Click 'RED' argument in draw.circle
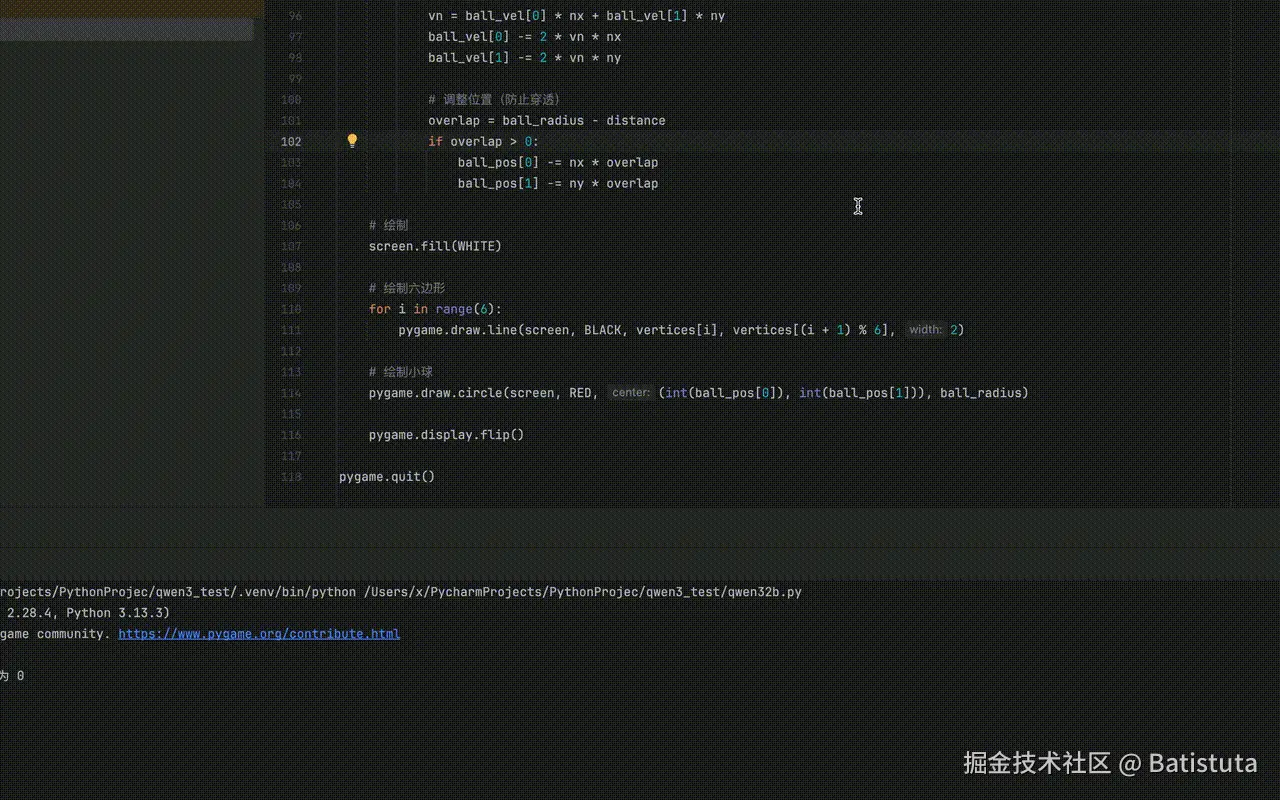Screen dimensions: 1280x800 click(x=580, y=393)
